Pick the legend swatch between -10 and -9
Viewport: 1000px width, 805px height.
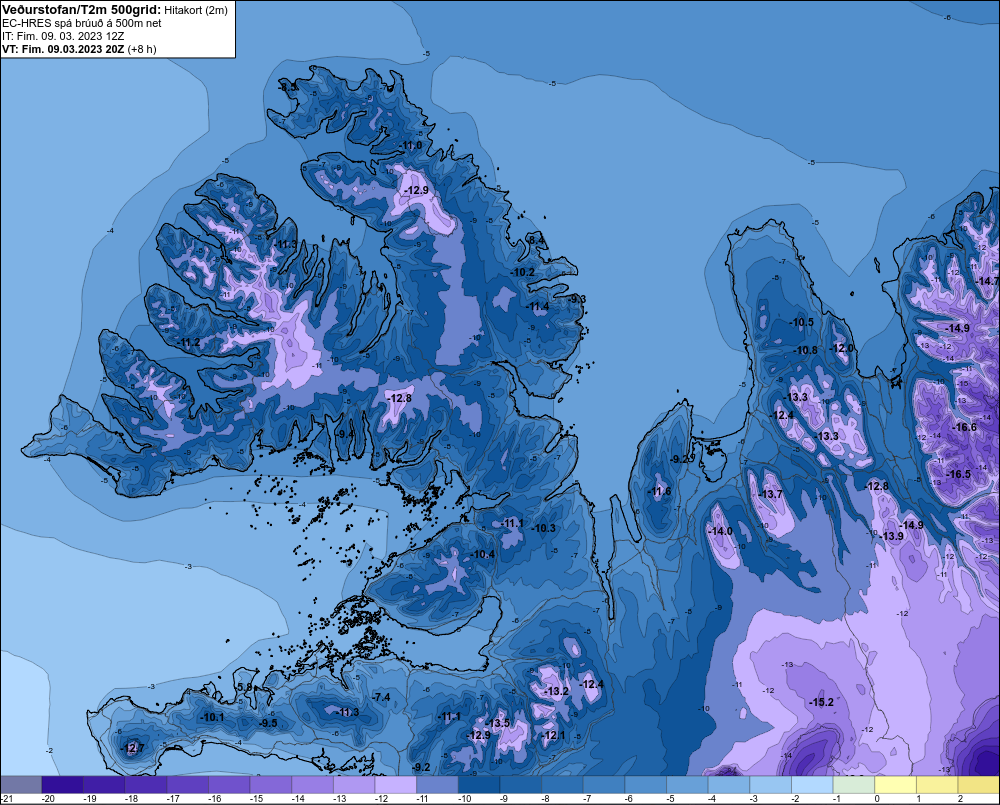tap(479, 784)
